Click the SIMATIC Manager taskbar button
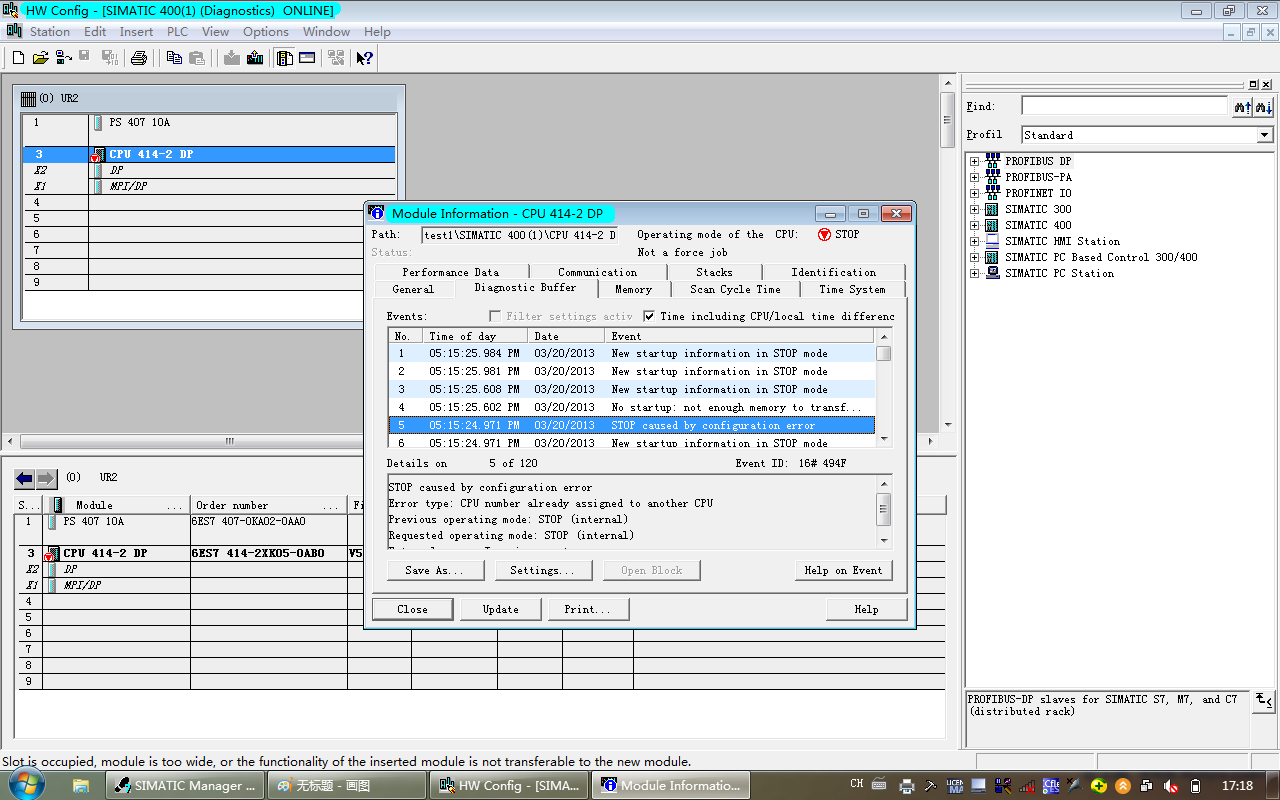This screenshot has width=1280, height=800. (185, 785)
